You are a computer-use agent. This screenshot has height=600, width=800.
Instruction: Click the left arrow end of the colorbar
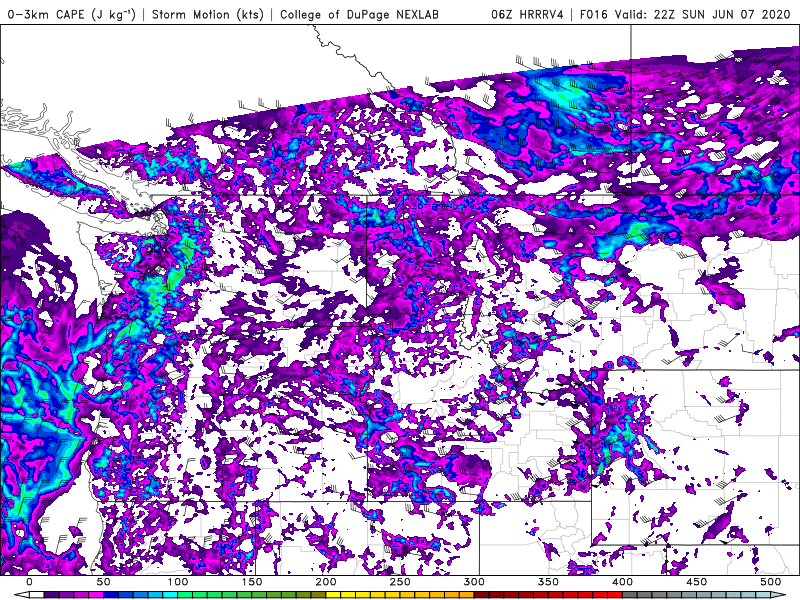click(x=22, y=594)
